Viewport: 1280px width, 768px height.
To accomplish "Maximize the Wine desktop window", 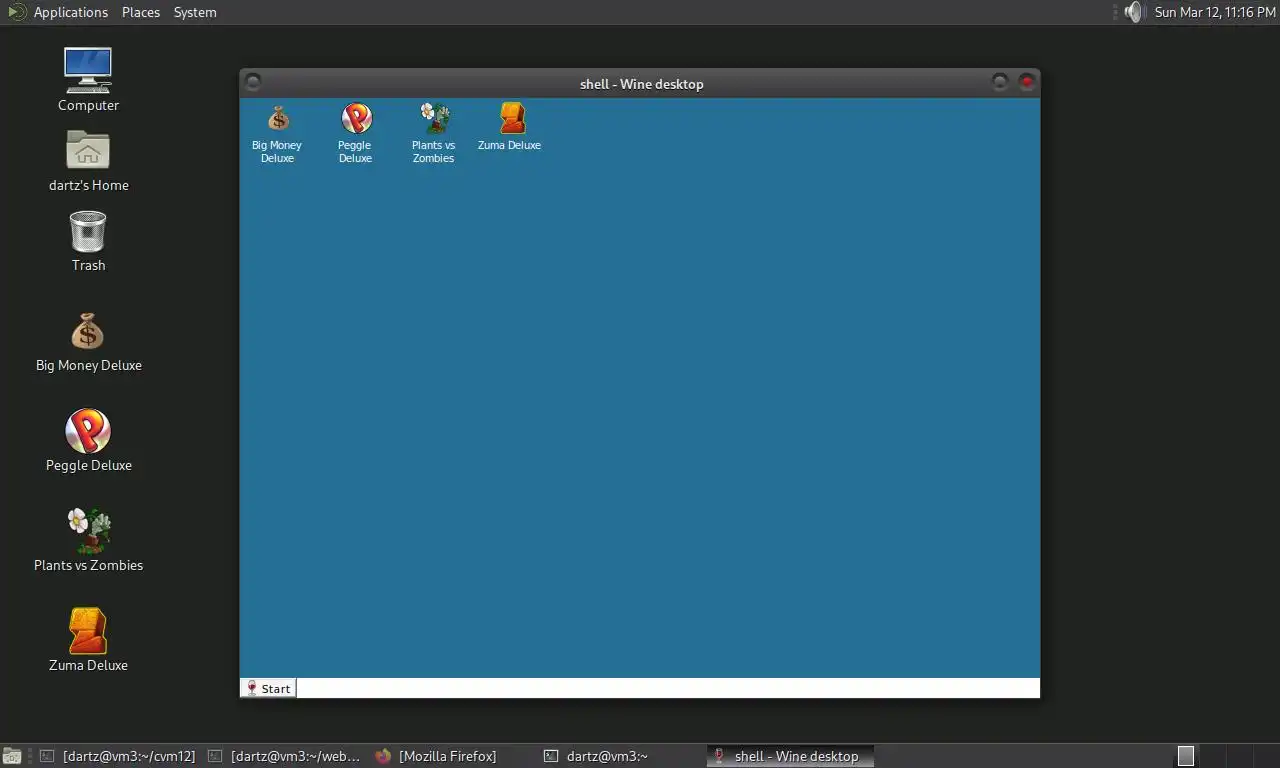I will [1000, 82].
